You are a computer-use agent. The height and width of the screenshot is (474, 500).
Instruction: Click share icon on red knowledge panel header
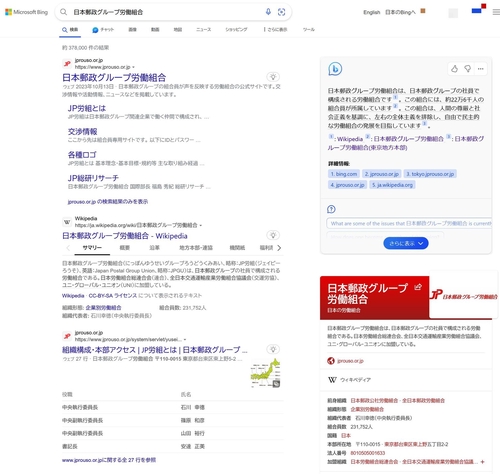pos(418,287)
